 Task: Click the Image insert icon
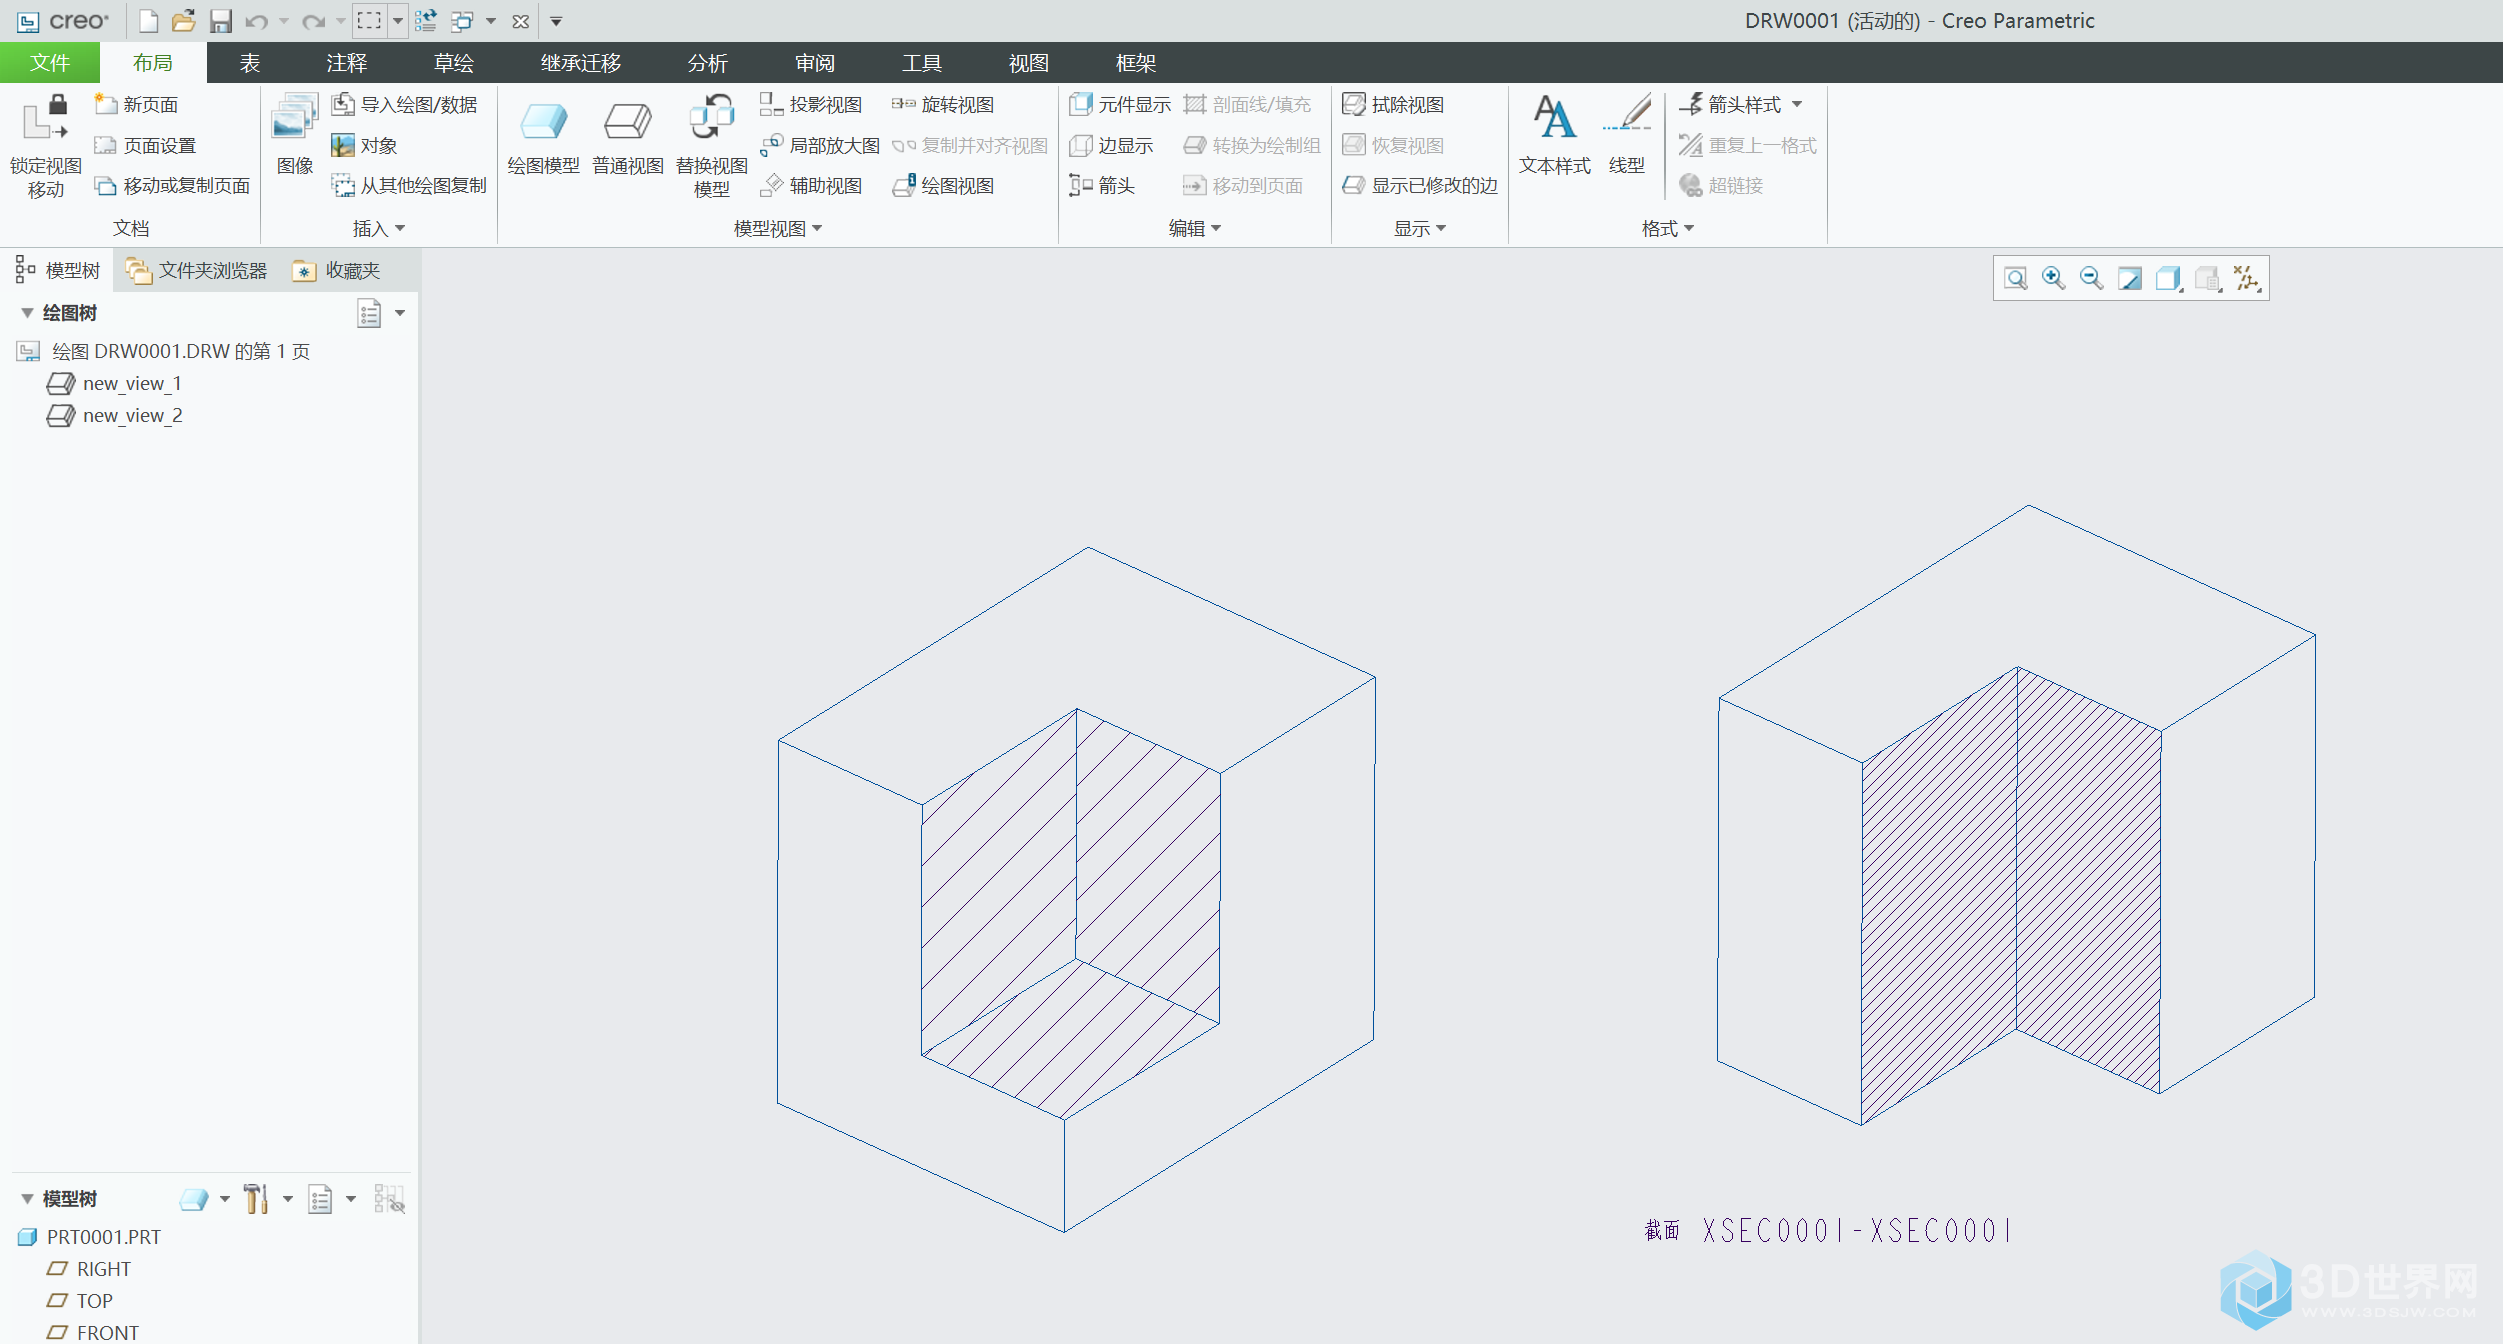(x=294, y=134)
